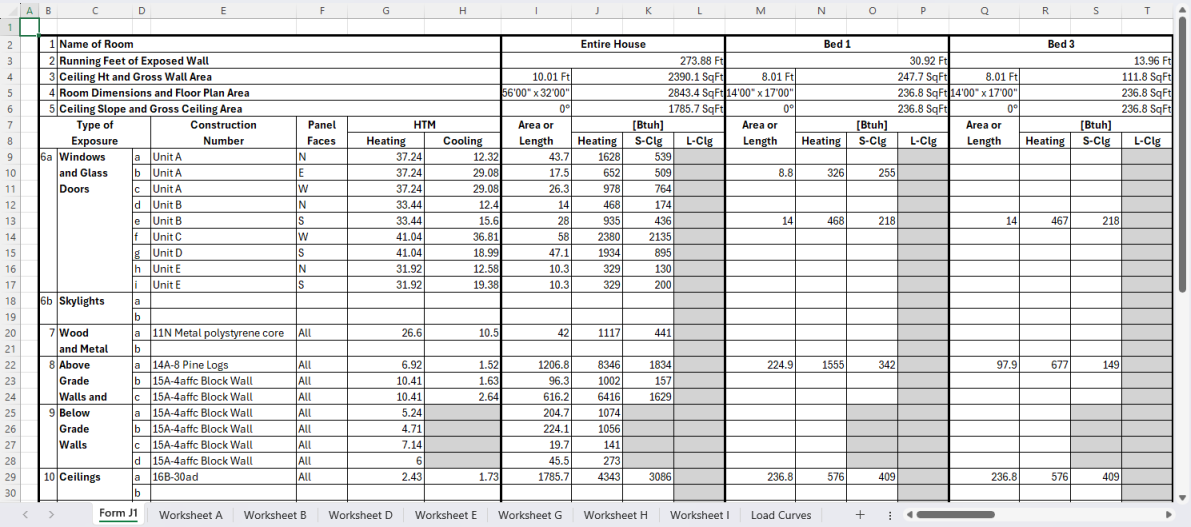
Task: Click 'Running Feet of Exposed Wall' cell
Action: [279, 60]
